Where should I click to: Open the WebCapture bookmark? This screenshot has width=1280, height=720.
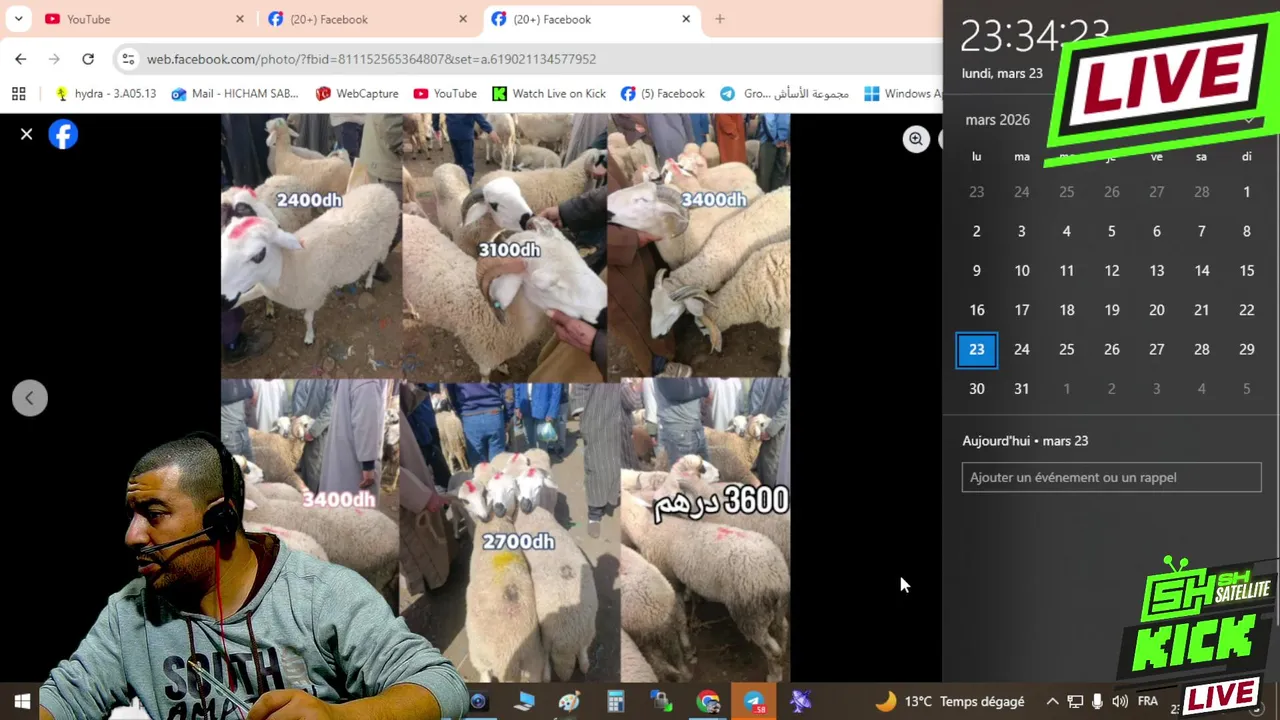[357, 93]
